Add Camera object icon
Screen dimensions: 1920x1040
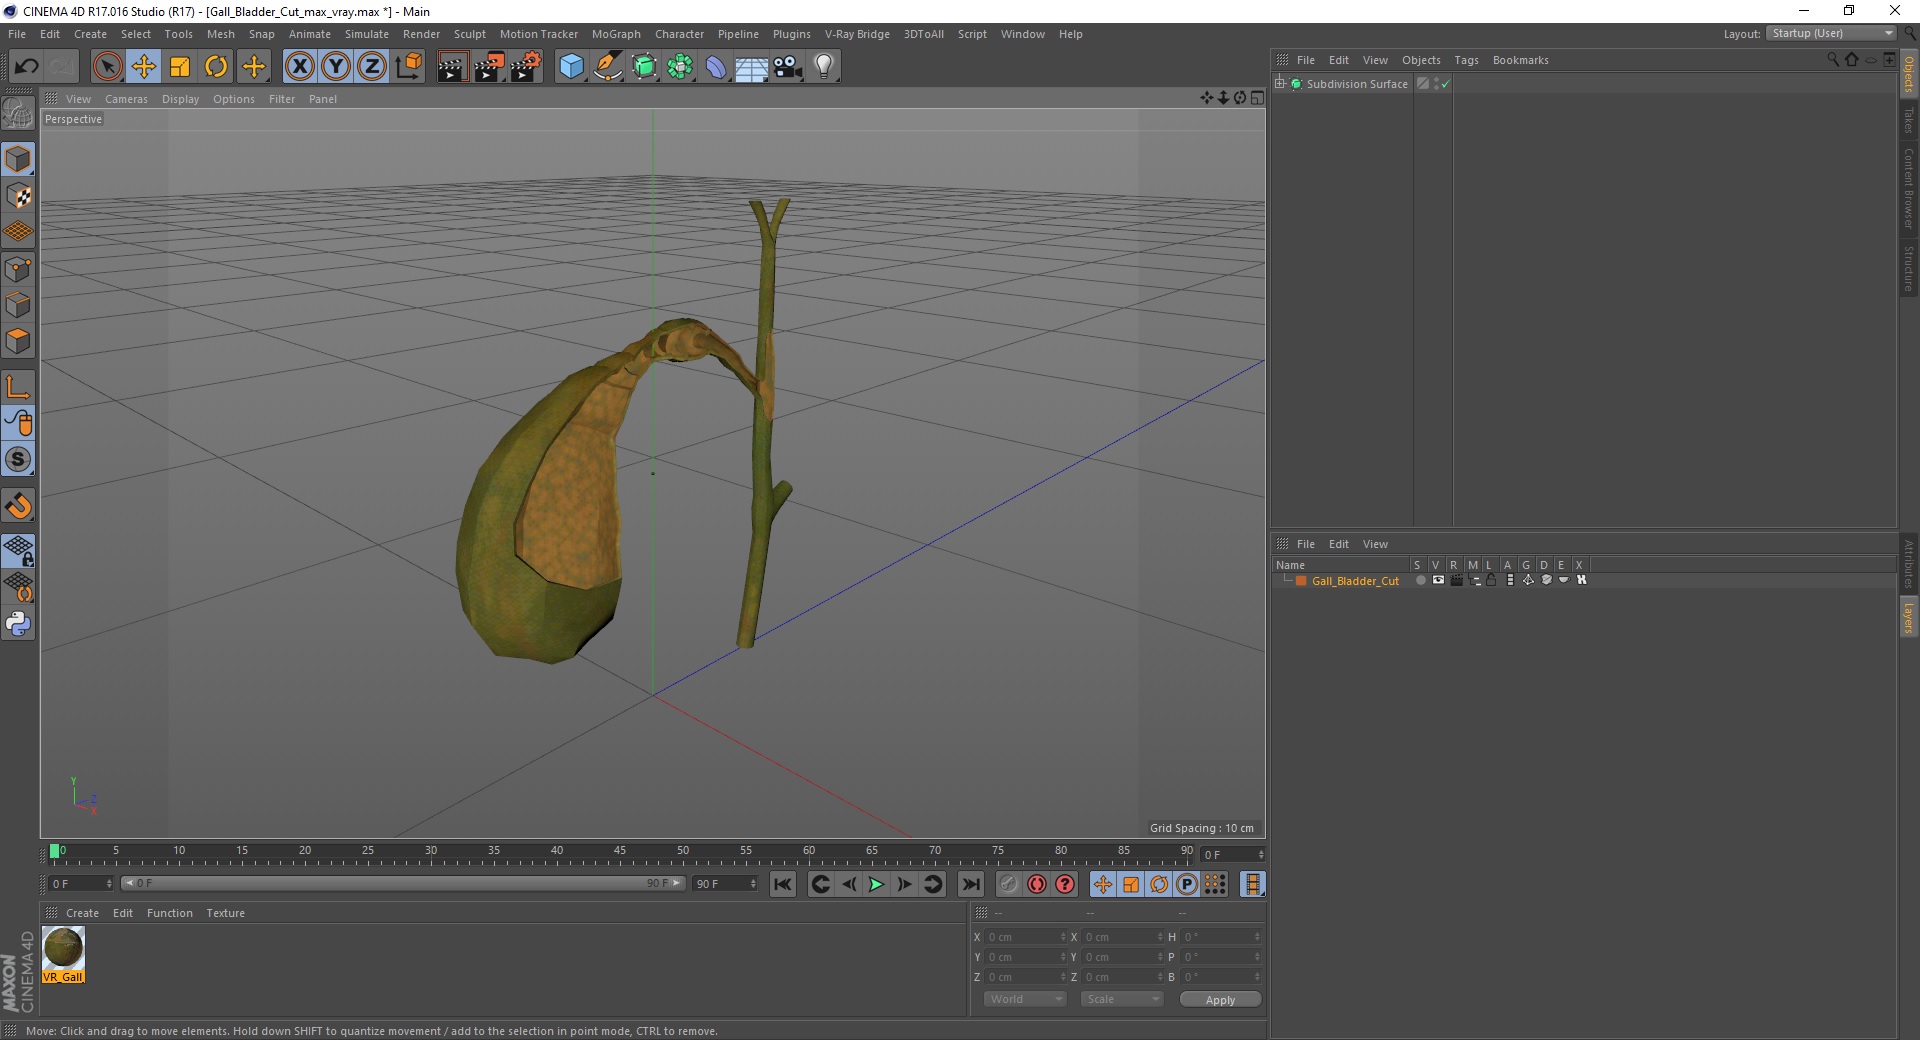[x=788, y=67]
